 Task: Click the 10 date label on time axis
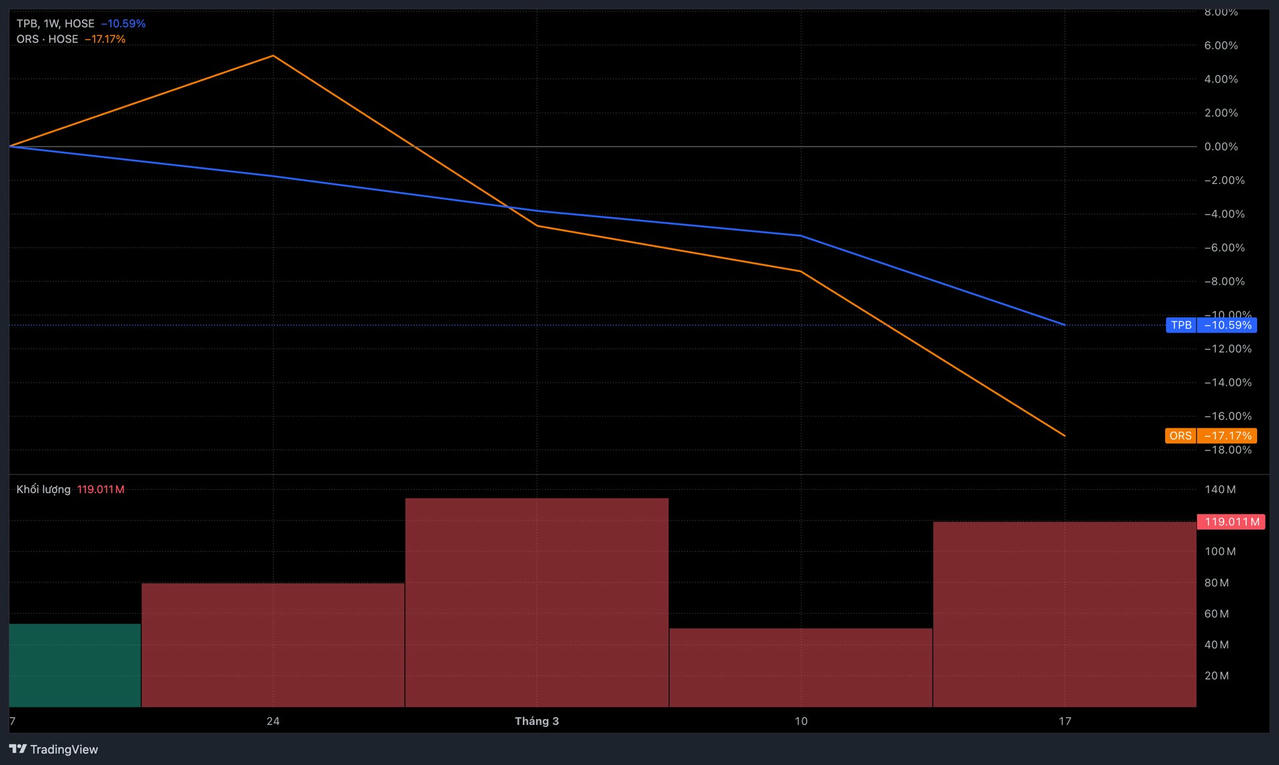click(x=801, y=721)
